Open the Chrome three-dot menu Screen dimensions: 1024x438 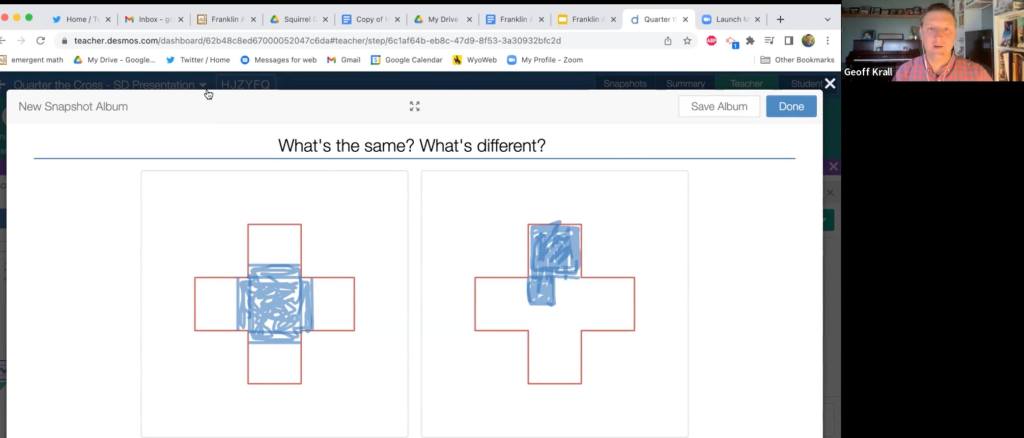tap(828, 41)
